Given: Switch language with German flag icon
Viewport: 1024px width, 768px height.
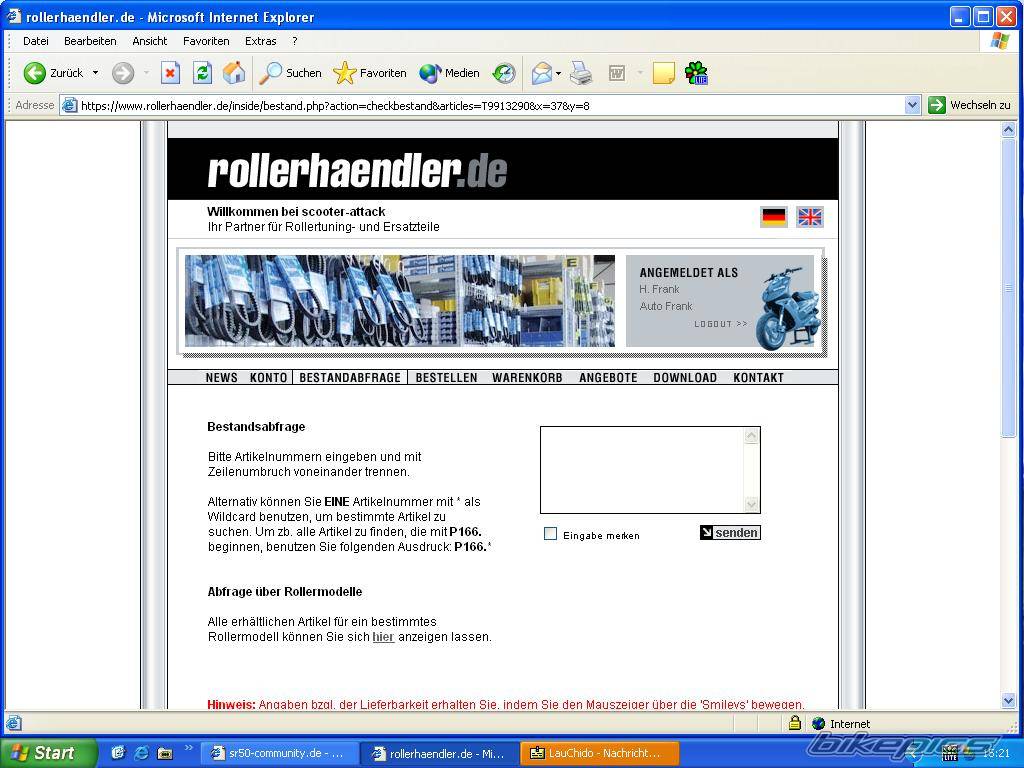Looking at the screenshot, I should pyautogui.click(x=774, y=217).
